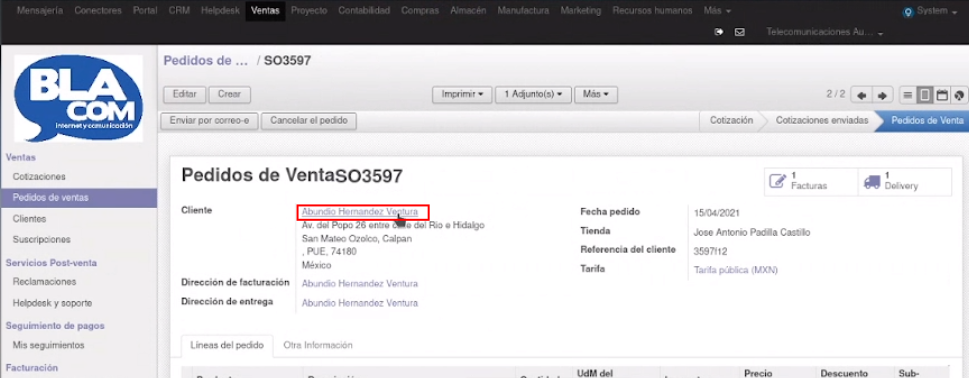Image resolution: width=969 pixels, height=378 pixels.
Task: Open Cotizaciones in sidebar
Action: (x=39, y=177)
